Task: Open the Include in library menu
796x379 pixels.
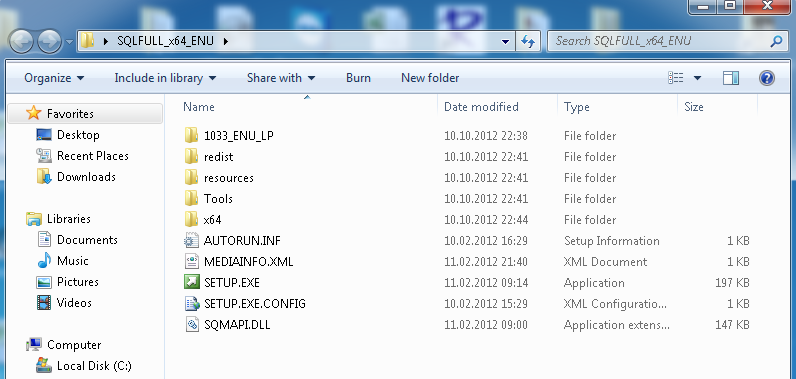Action: [165, 78]
